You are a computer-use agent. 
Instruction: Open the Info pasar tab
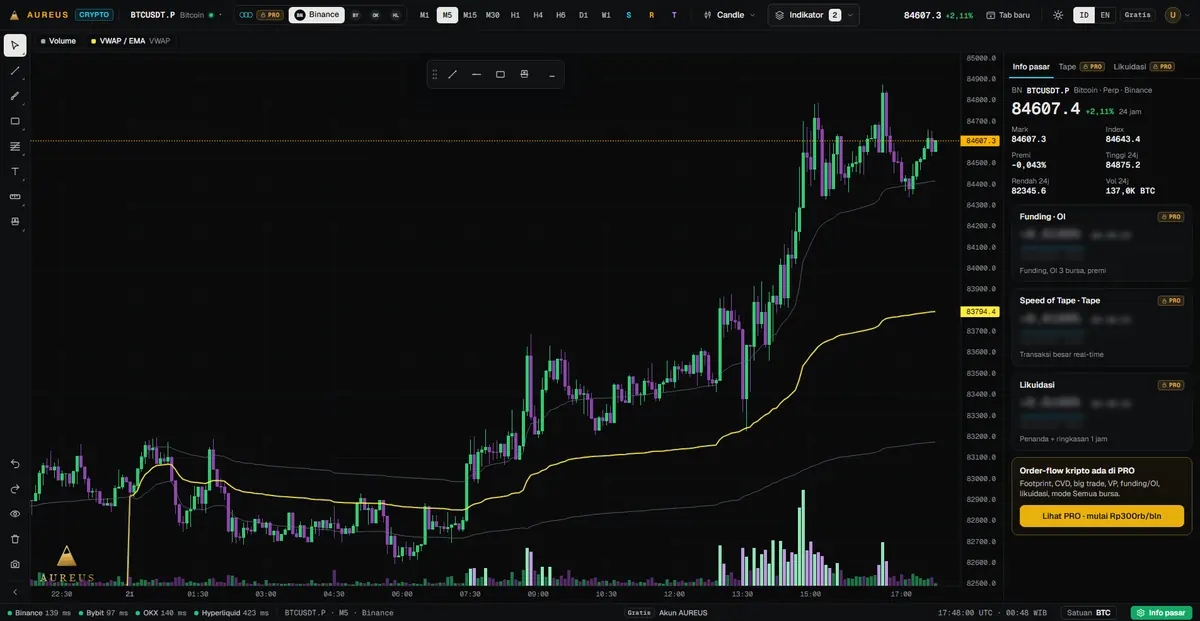pos(1031,66)
